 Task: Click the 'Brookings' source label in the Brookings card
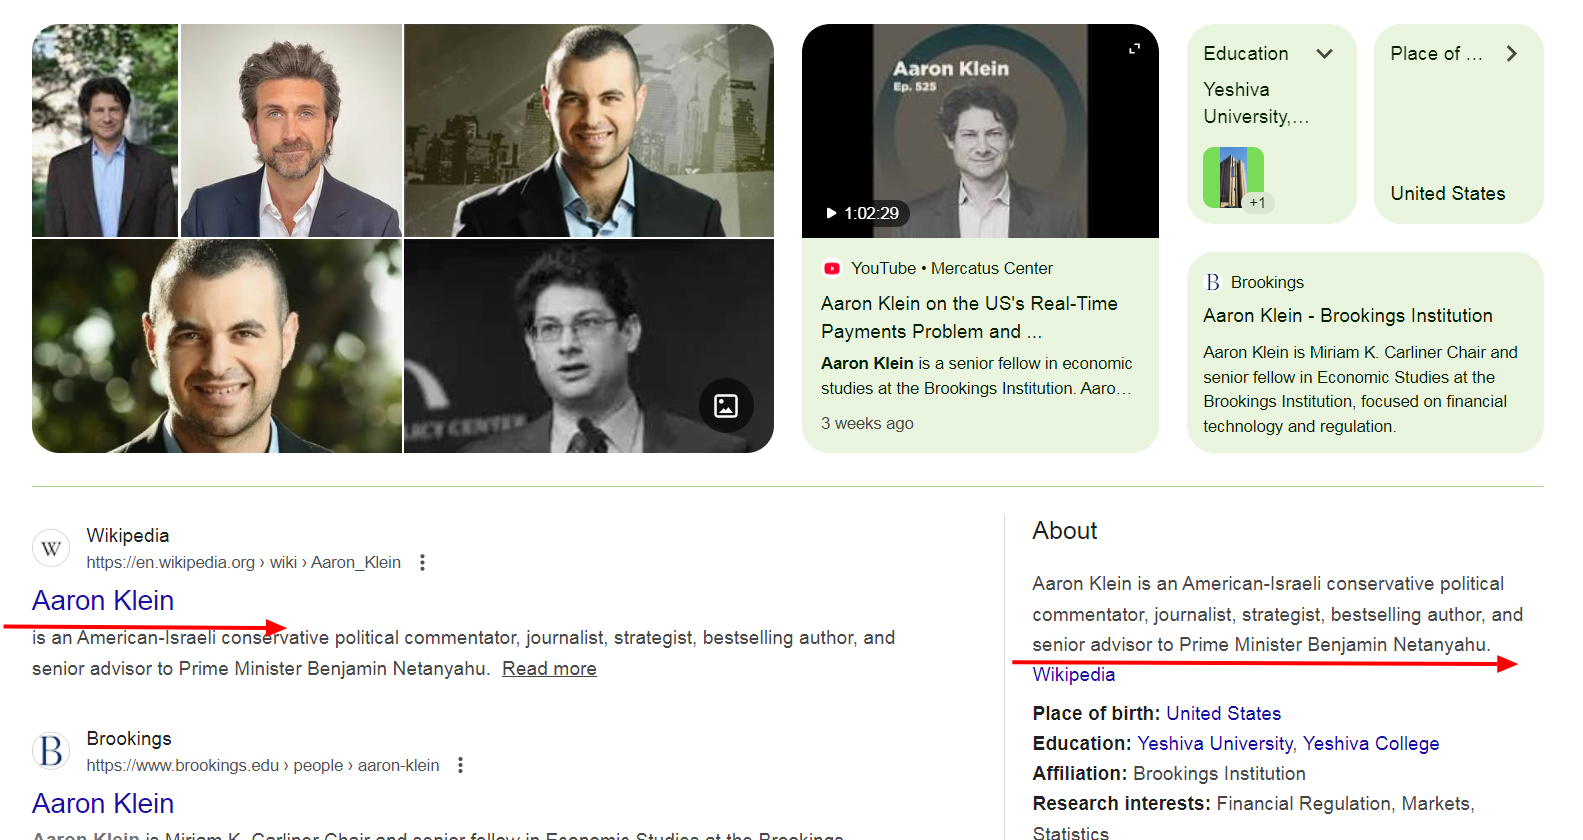[1267, 282]
